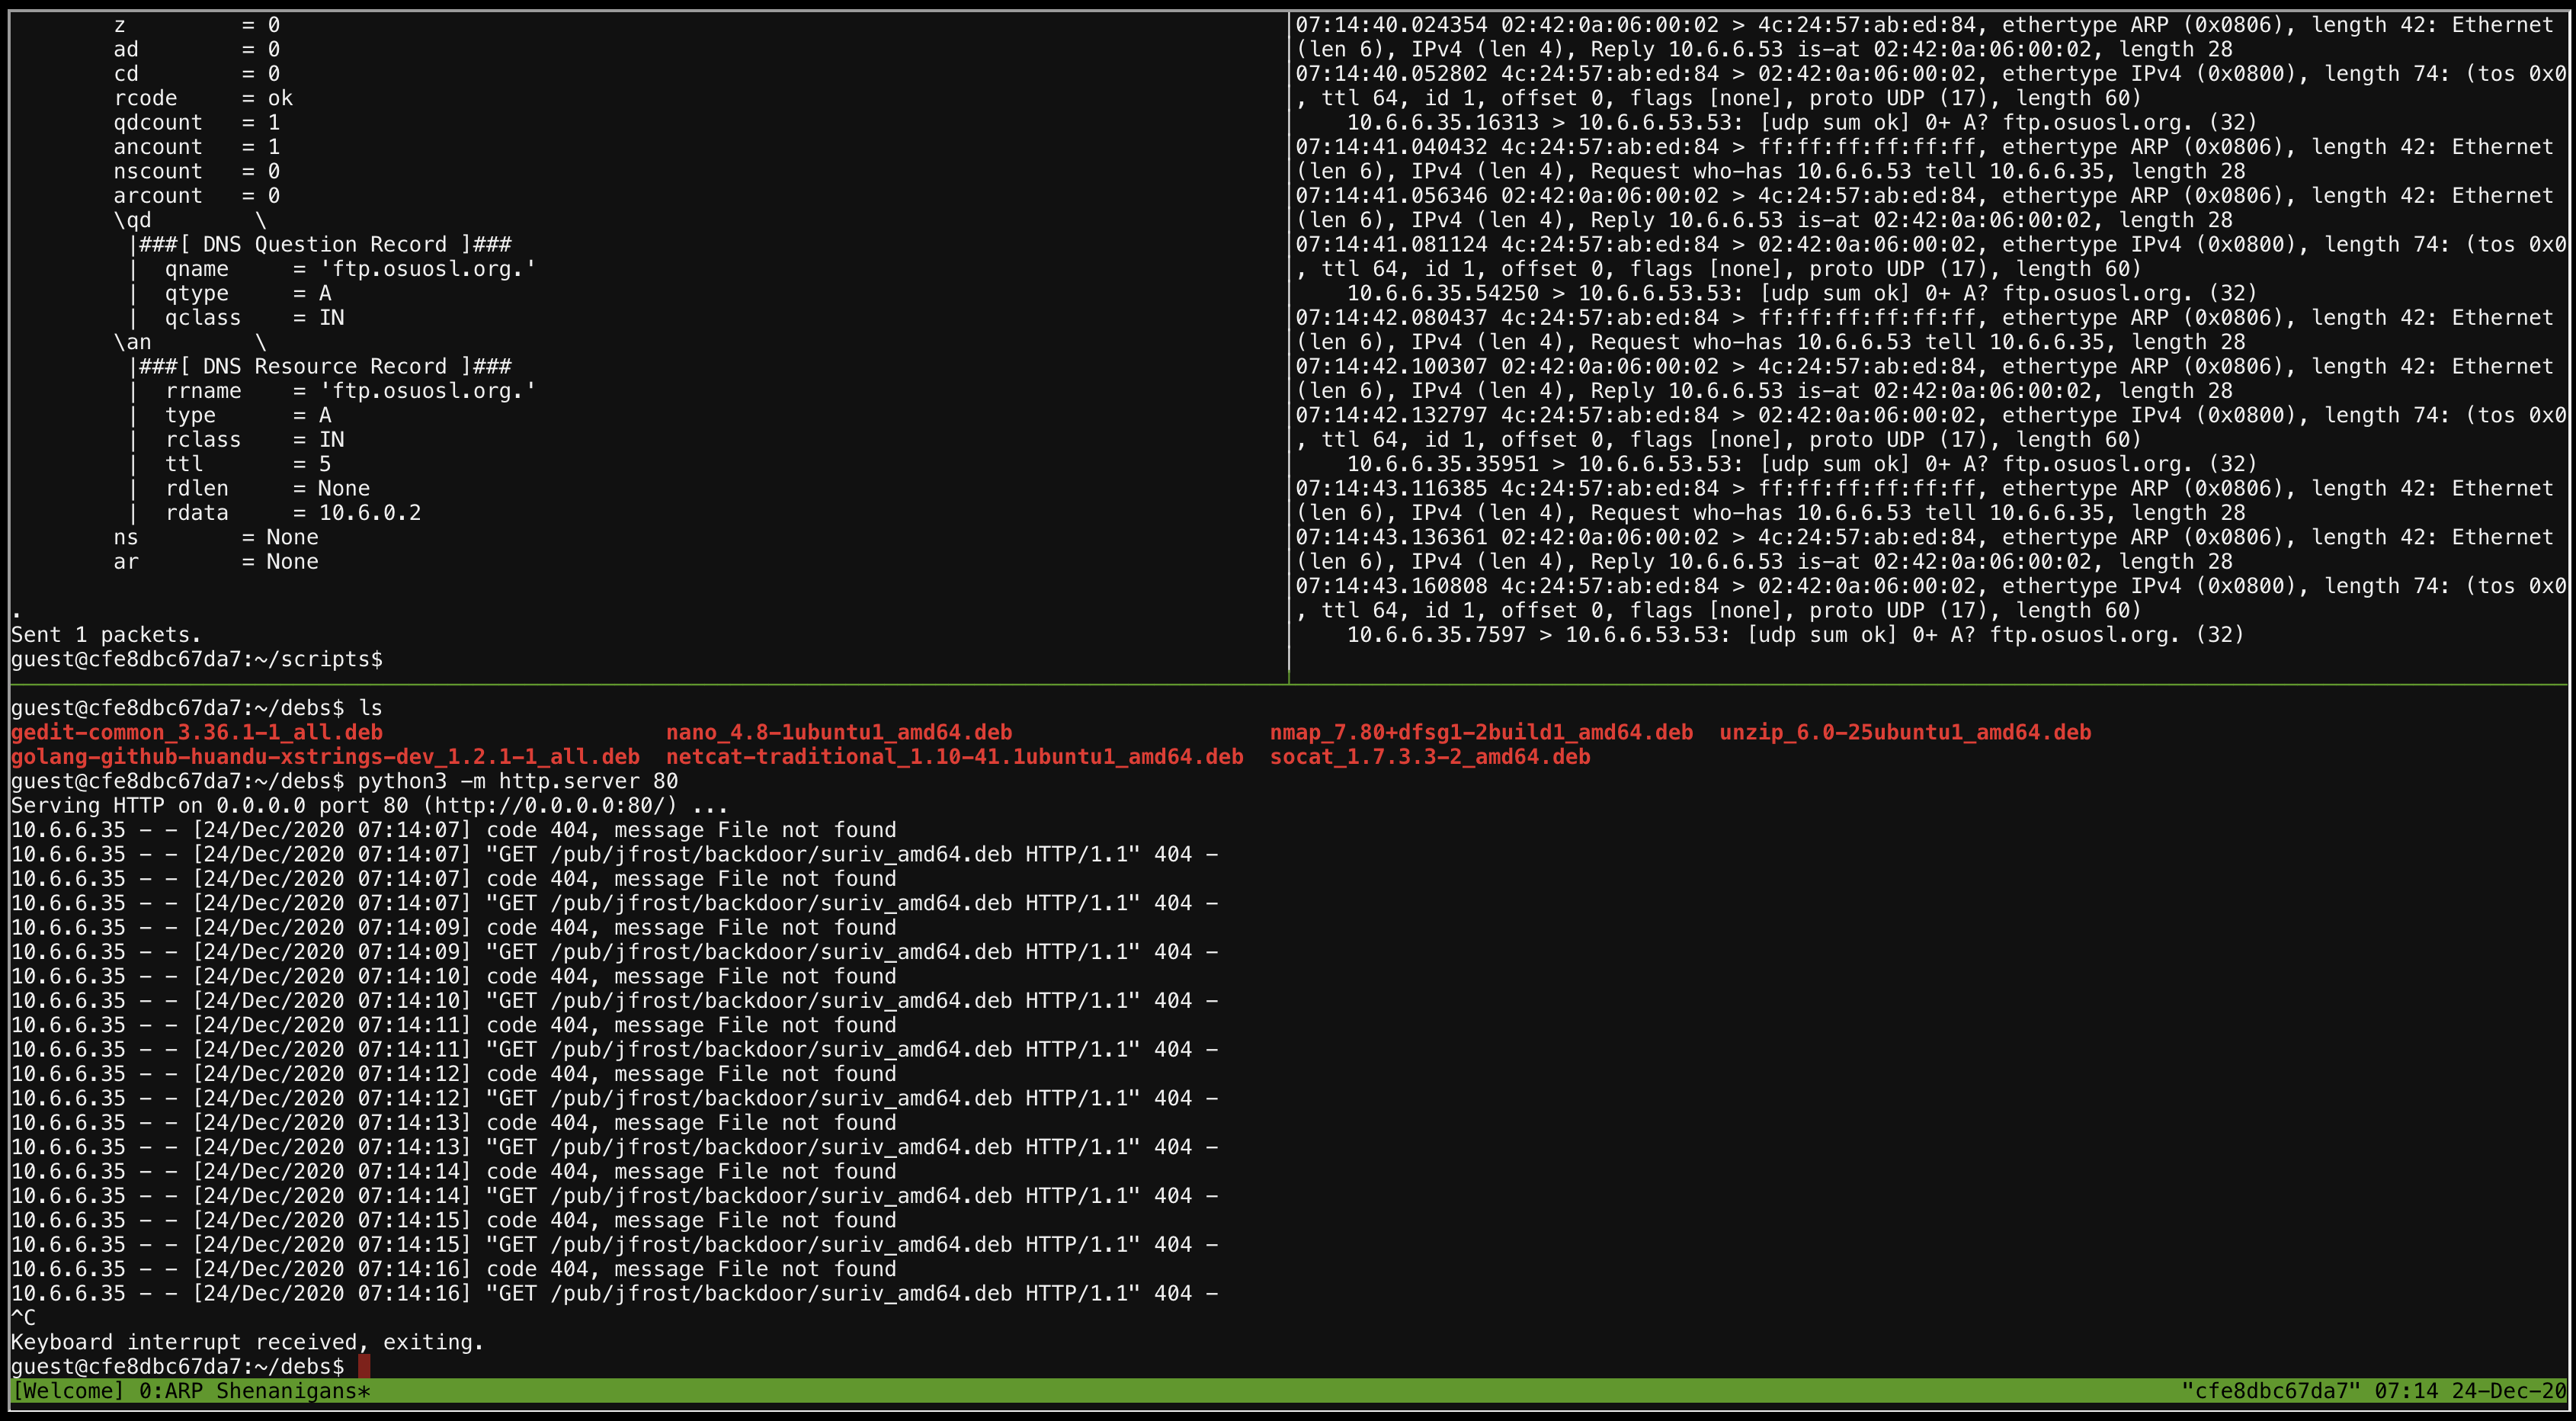This screenshot has height=1421, width=2576.
Task: Click the '07:14 24-Dec-20' clock in status bar
Action: click(2470, 1391)
